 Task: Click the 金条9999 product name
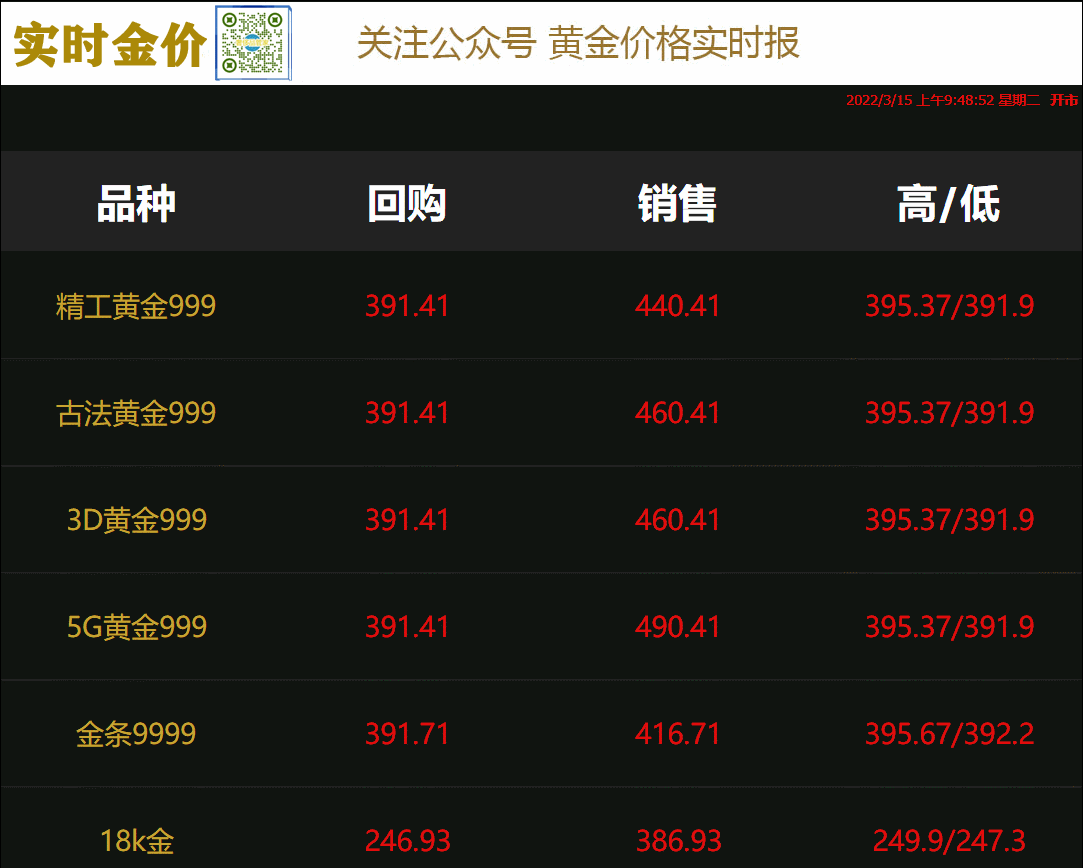pos(136,734)
